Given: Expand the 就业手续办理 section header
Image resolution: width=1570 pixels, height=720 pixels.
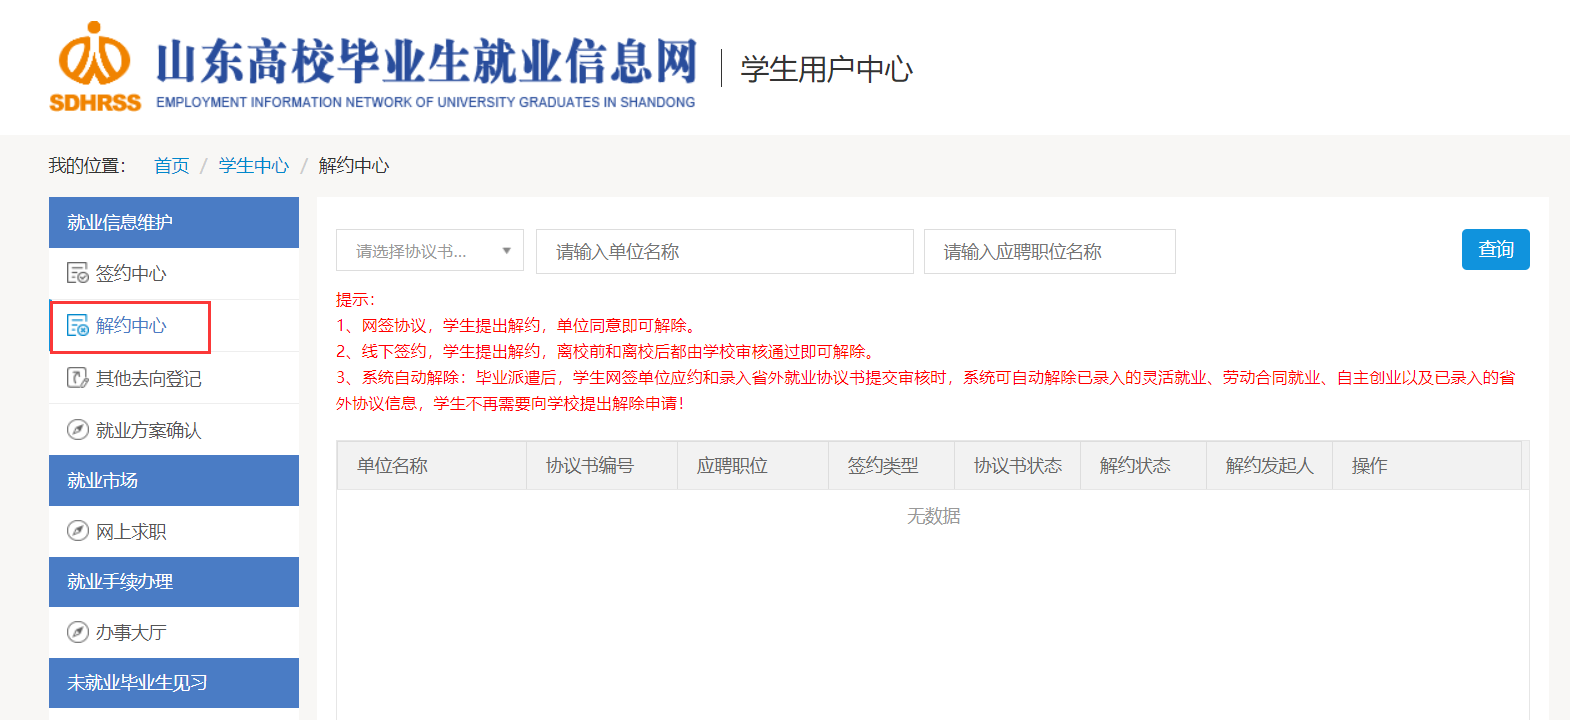Looking at the screenshot, I should 173,581.
